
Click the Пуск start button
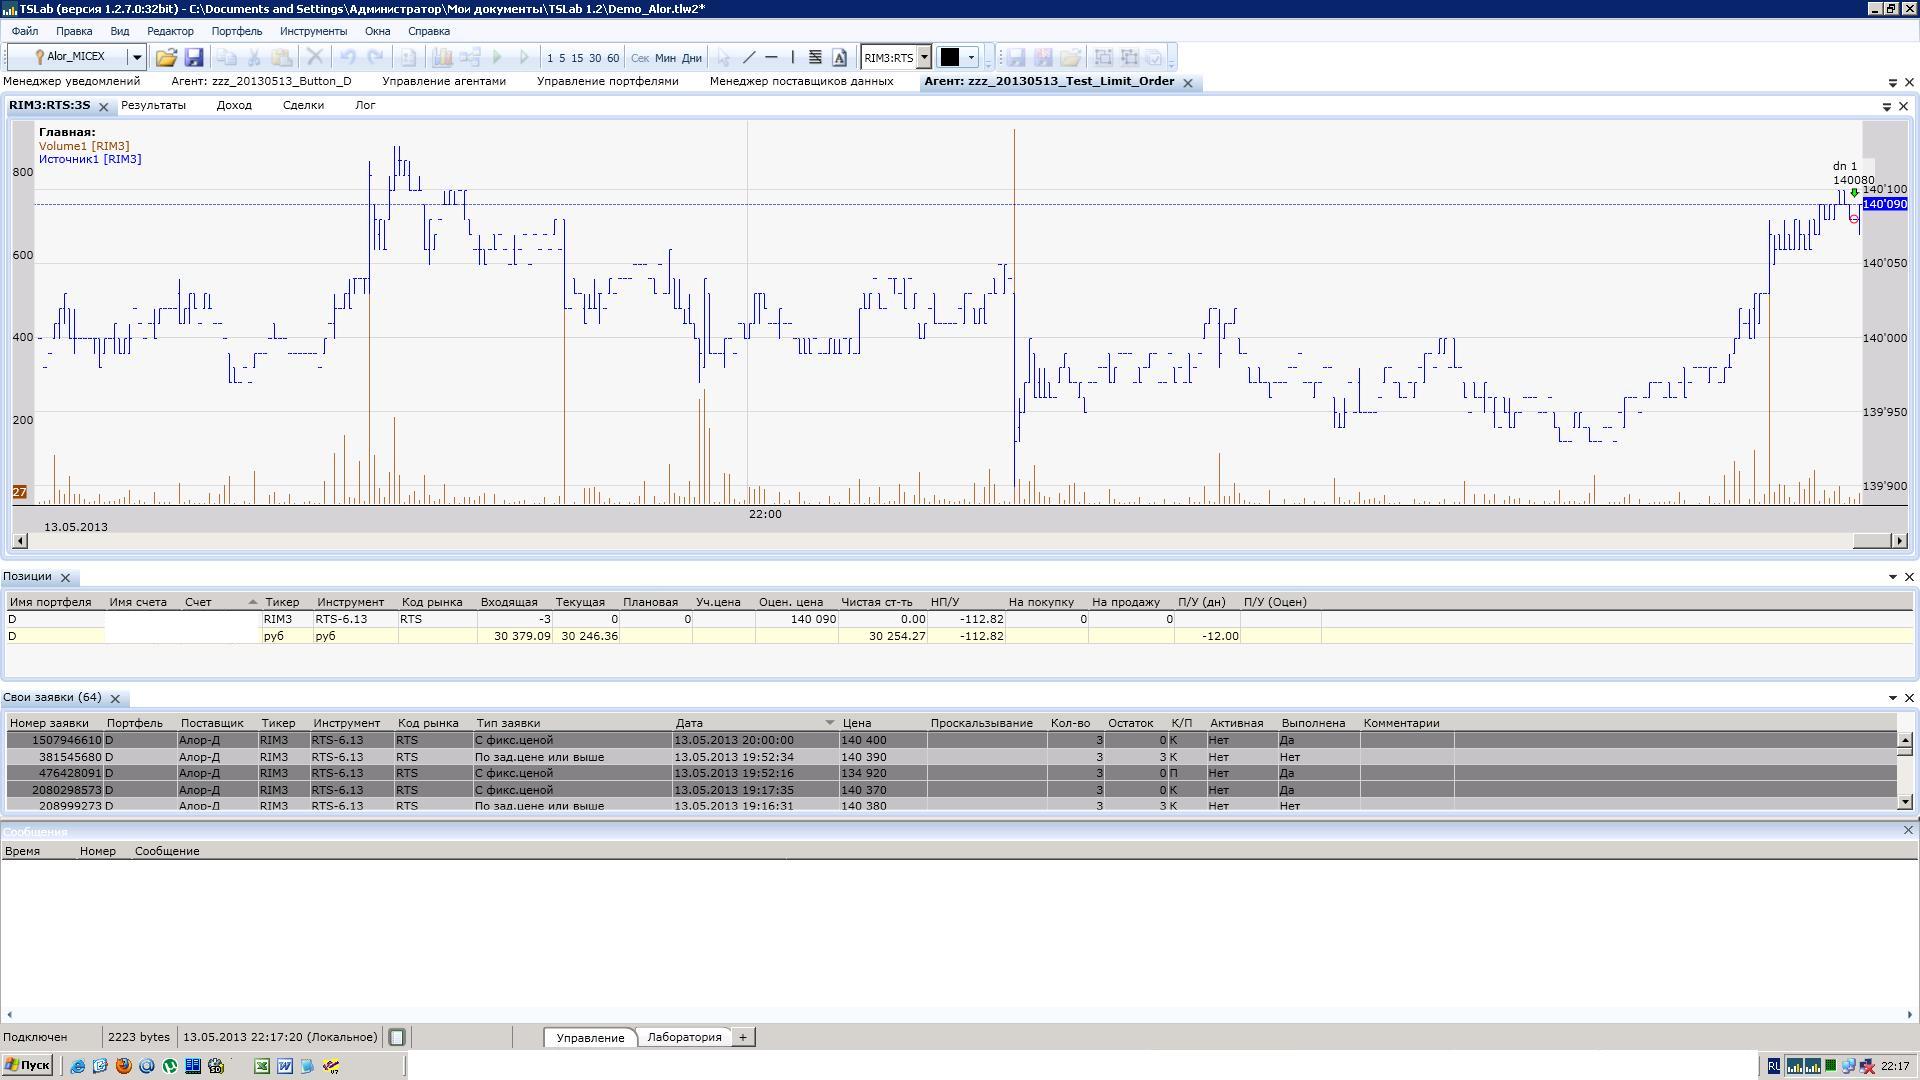pyautogui.click(x=28, y=1066)
